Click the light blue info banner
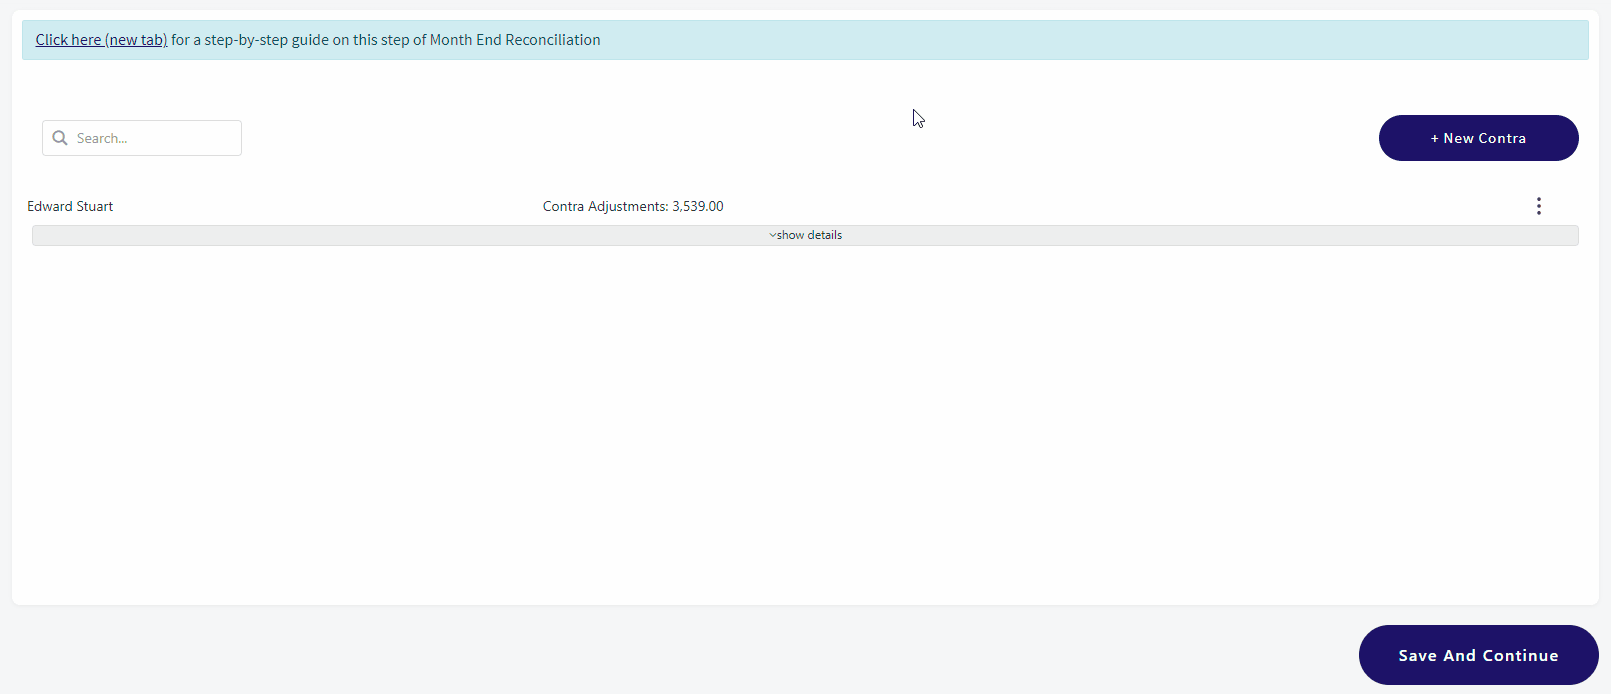 coord(805,40)
